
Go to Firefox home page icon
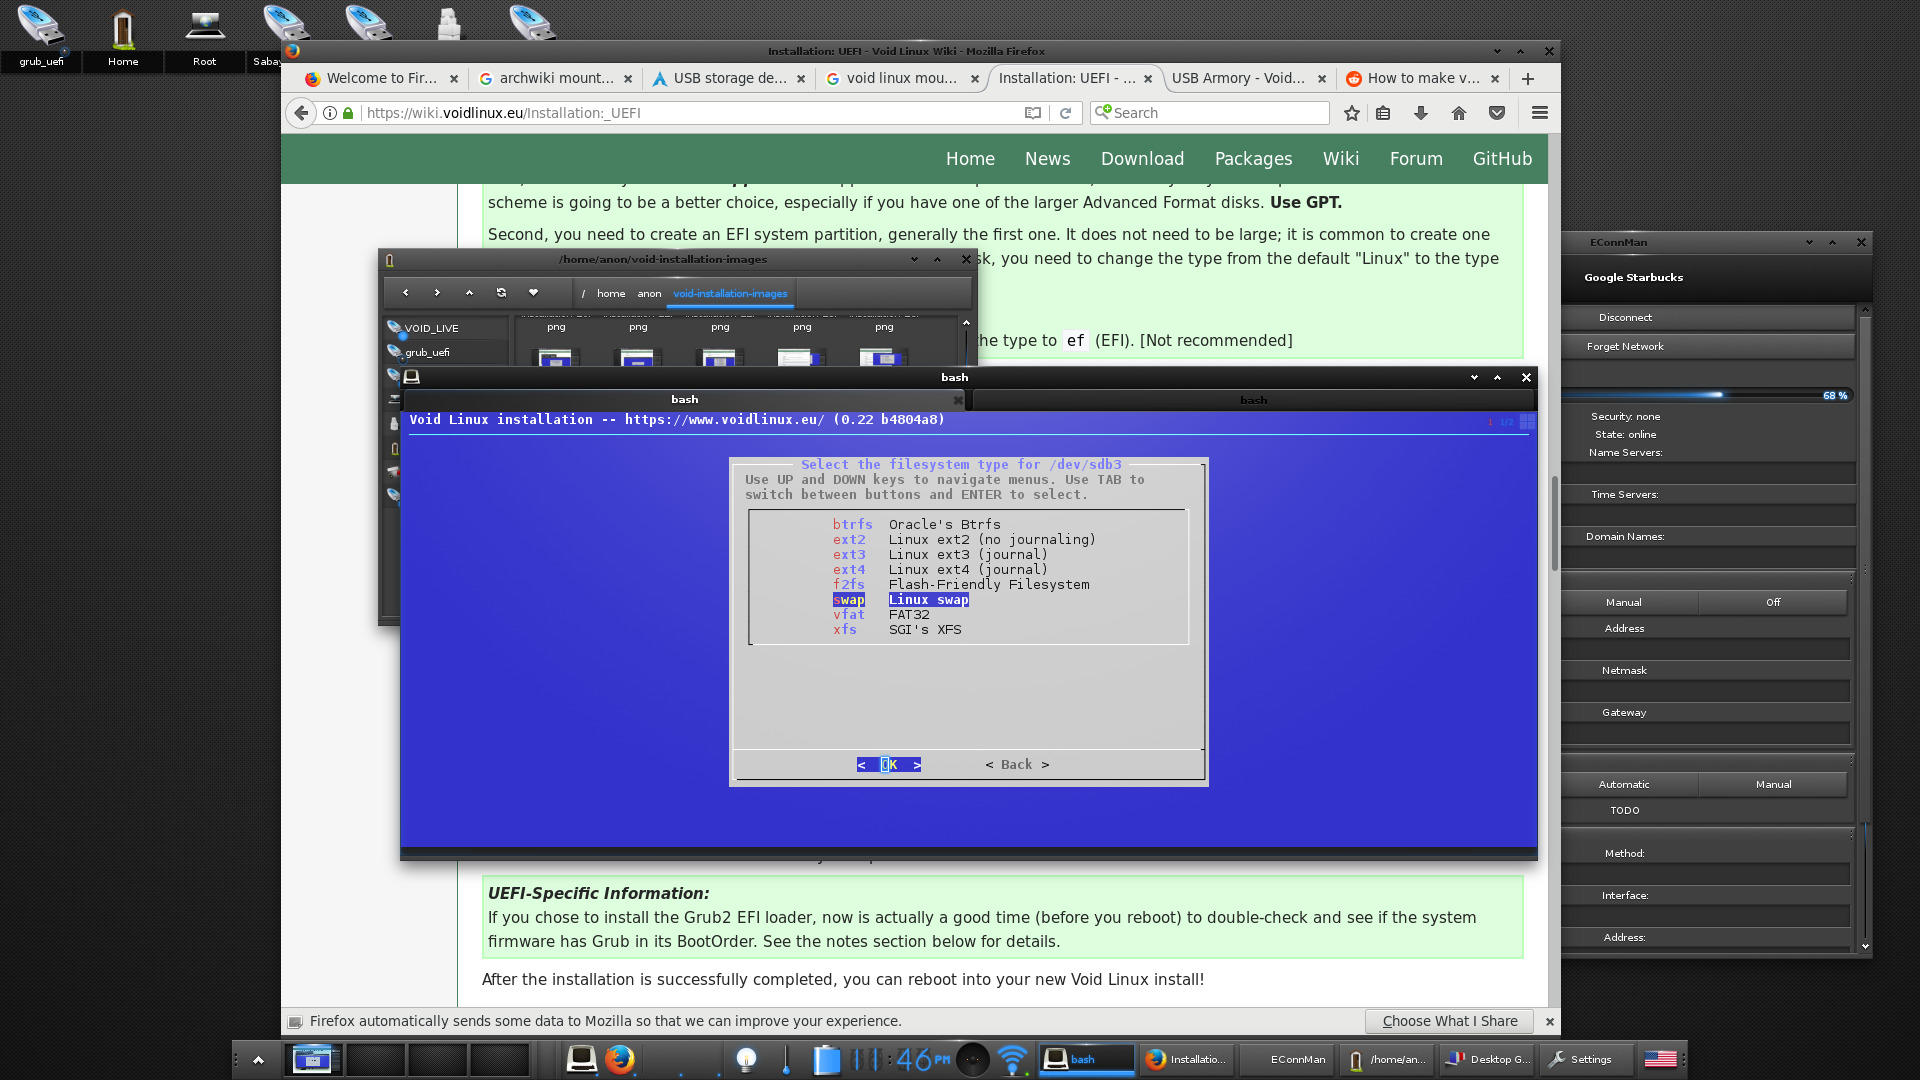(1459, 113)
